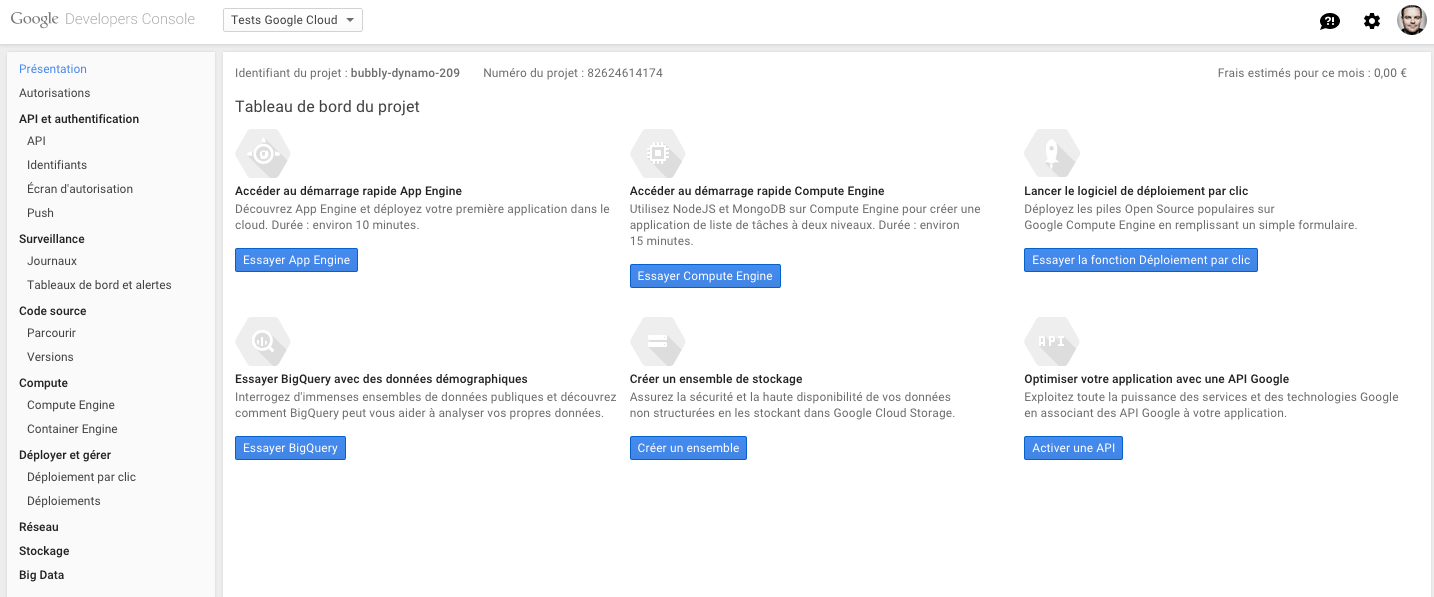Screen dimensions: 1434x597
Task: Open the feedback speech bubble icon
Action: click(x=1330, y=21)
